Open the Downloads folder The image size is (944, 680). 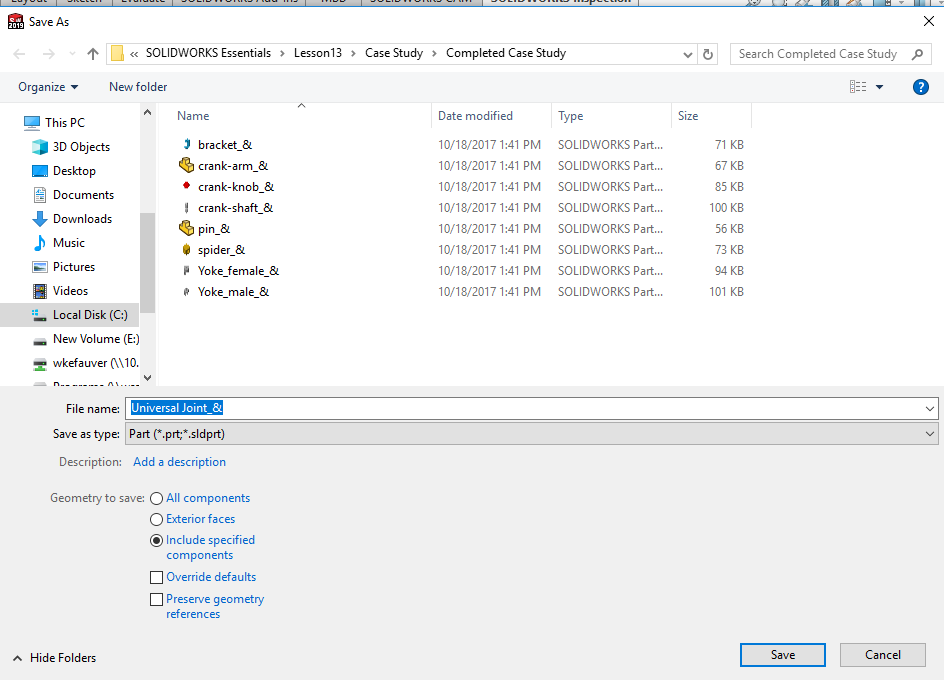click(x=82, y=219)
